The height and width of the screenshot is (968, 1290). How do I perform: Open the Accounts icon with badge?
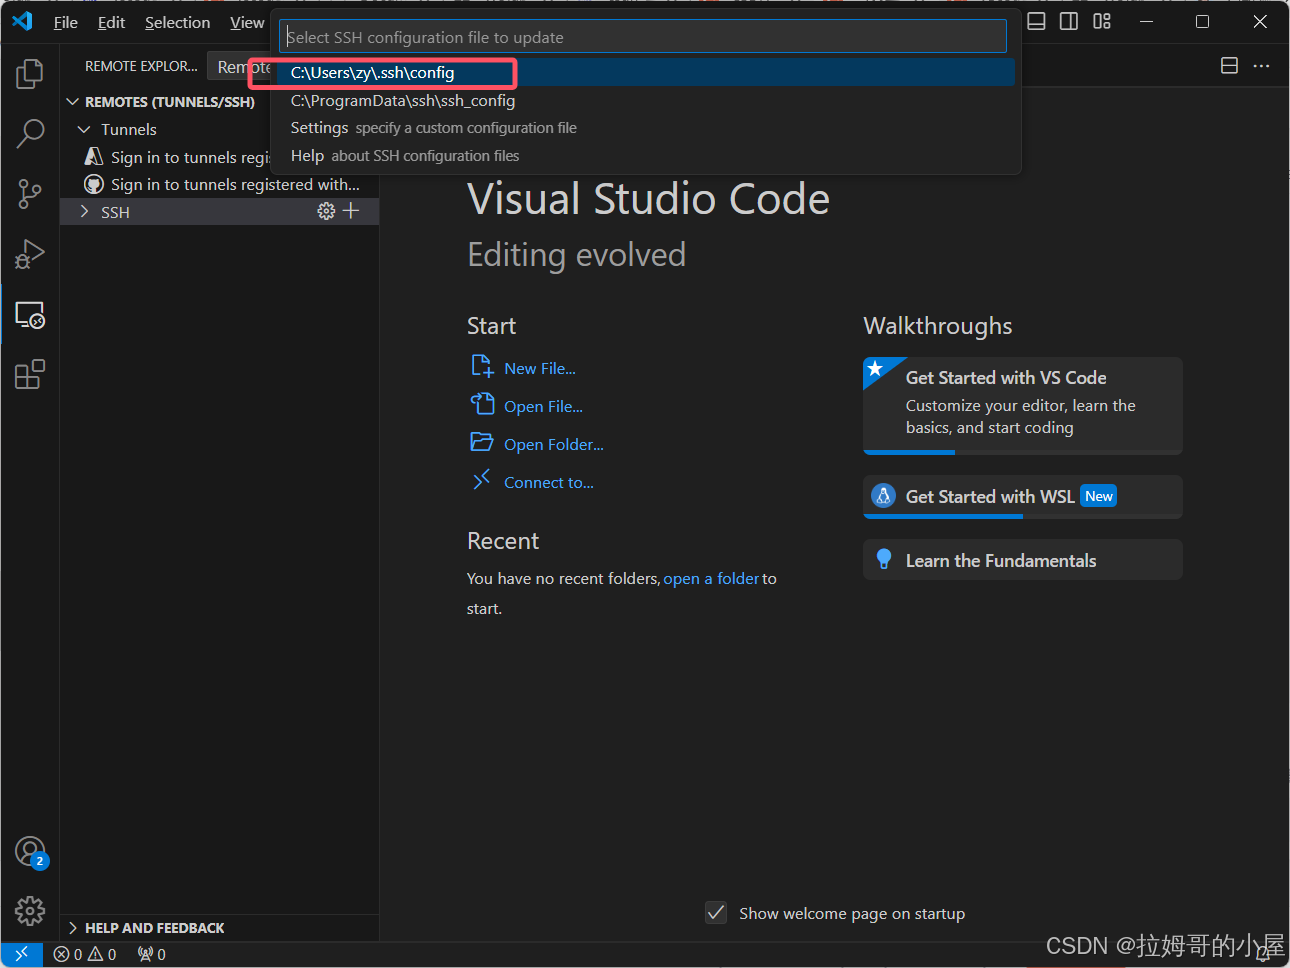tap(30, 852)
